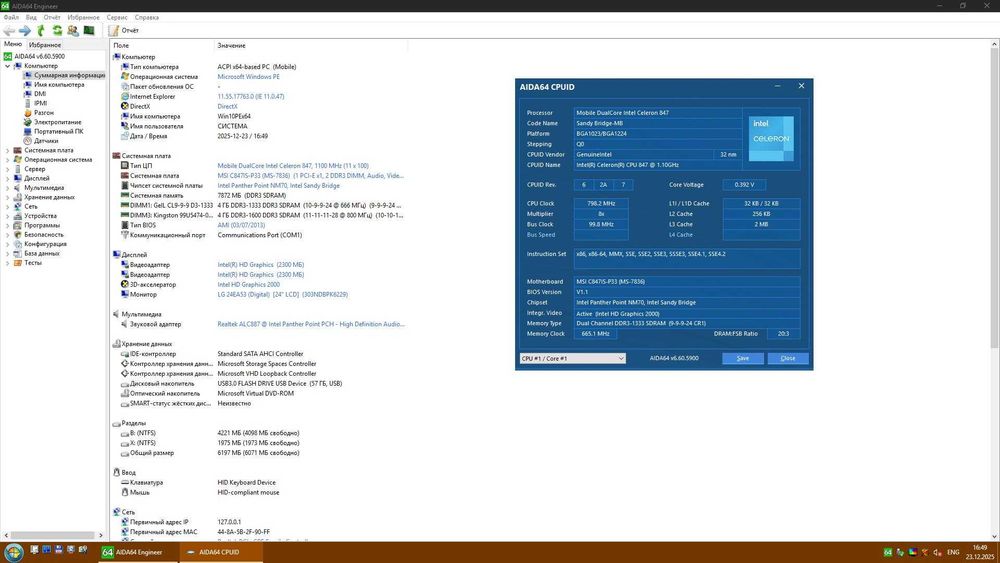Viewport: 1000px width, 563px height.
Task: Click the Back arrow toolbar icon
Action: [9, 31]
